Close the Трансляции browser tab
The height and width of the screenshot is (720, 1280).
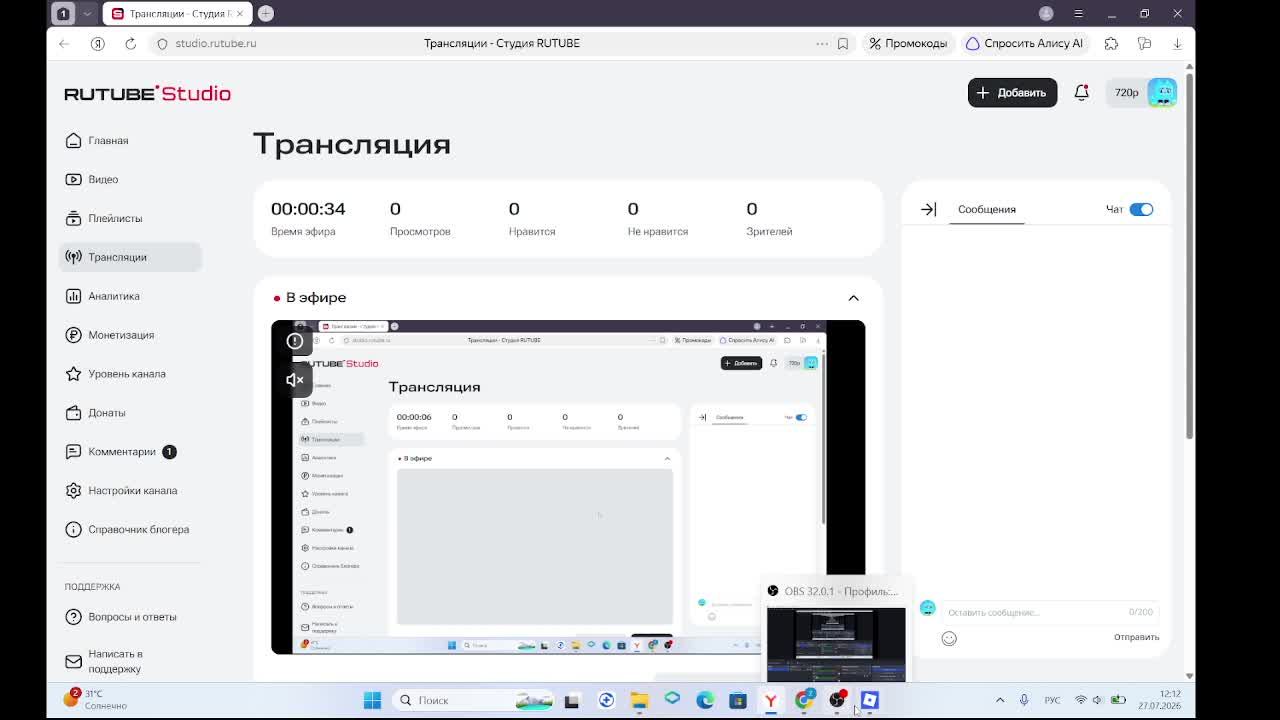240,13
